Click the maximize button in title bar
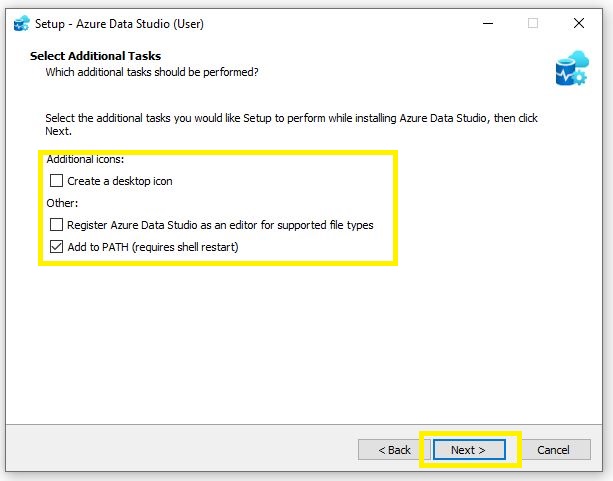Image resolution: width=613 pixels, height=481 pixels. (x=532, y=23)
